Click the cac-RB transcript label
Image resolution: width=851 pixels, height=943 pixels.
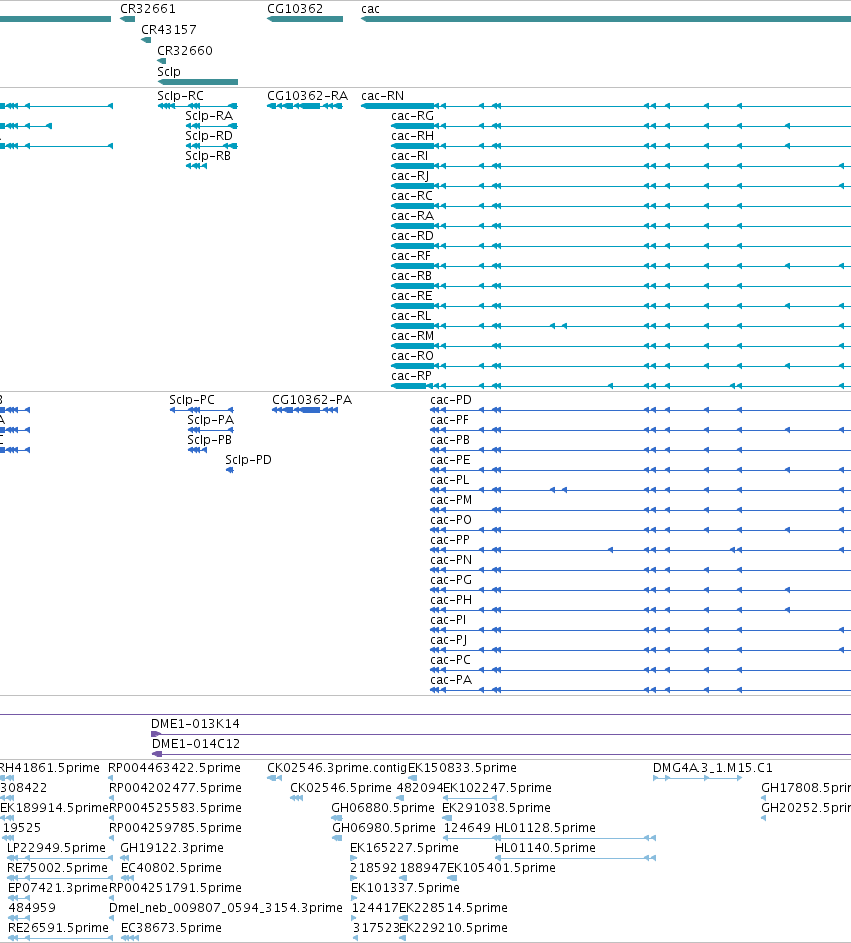tap(411, 276)
